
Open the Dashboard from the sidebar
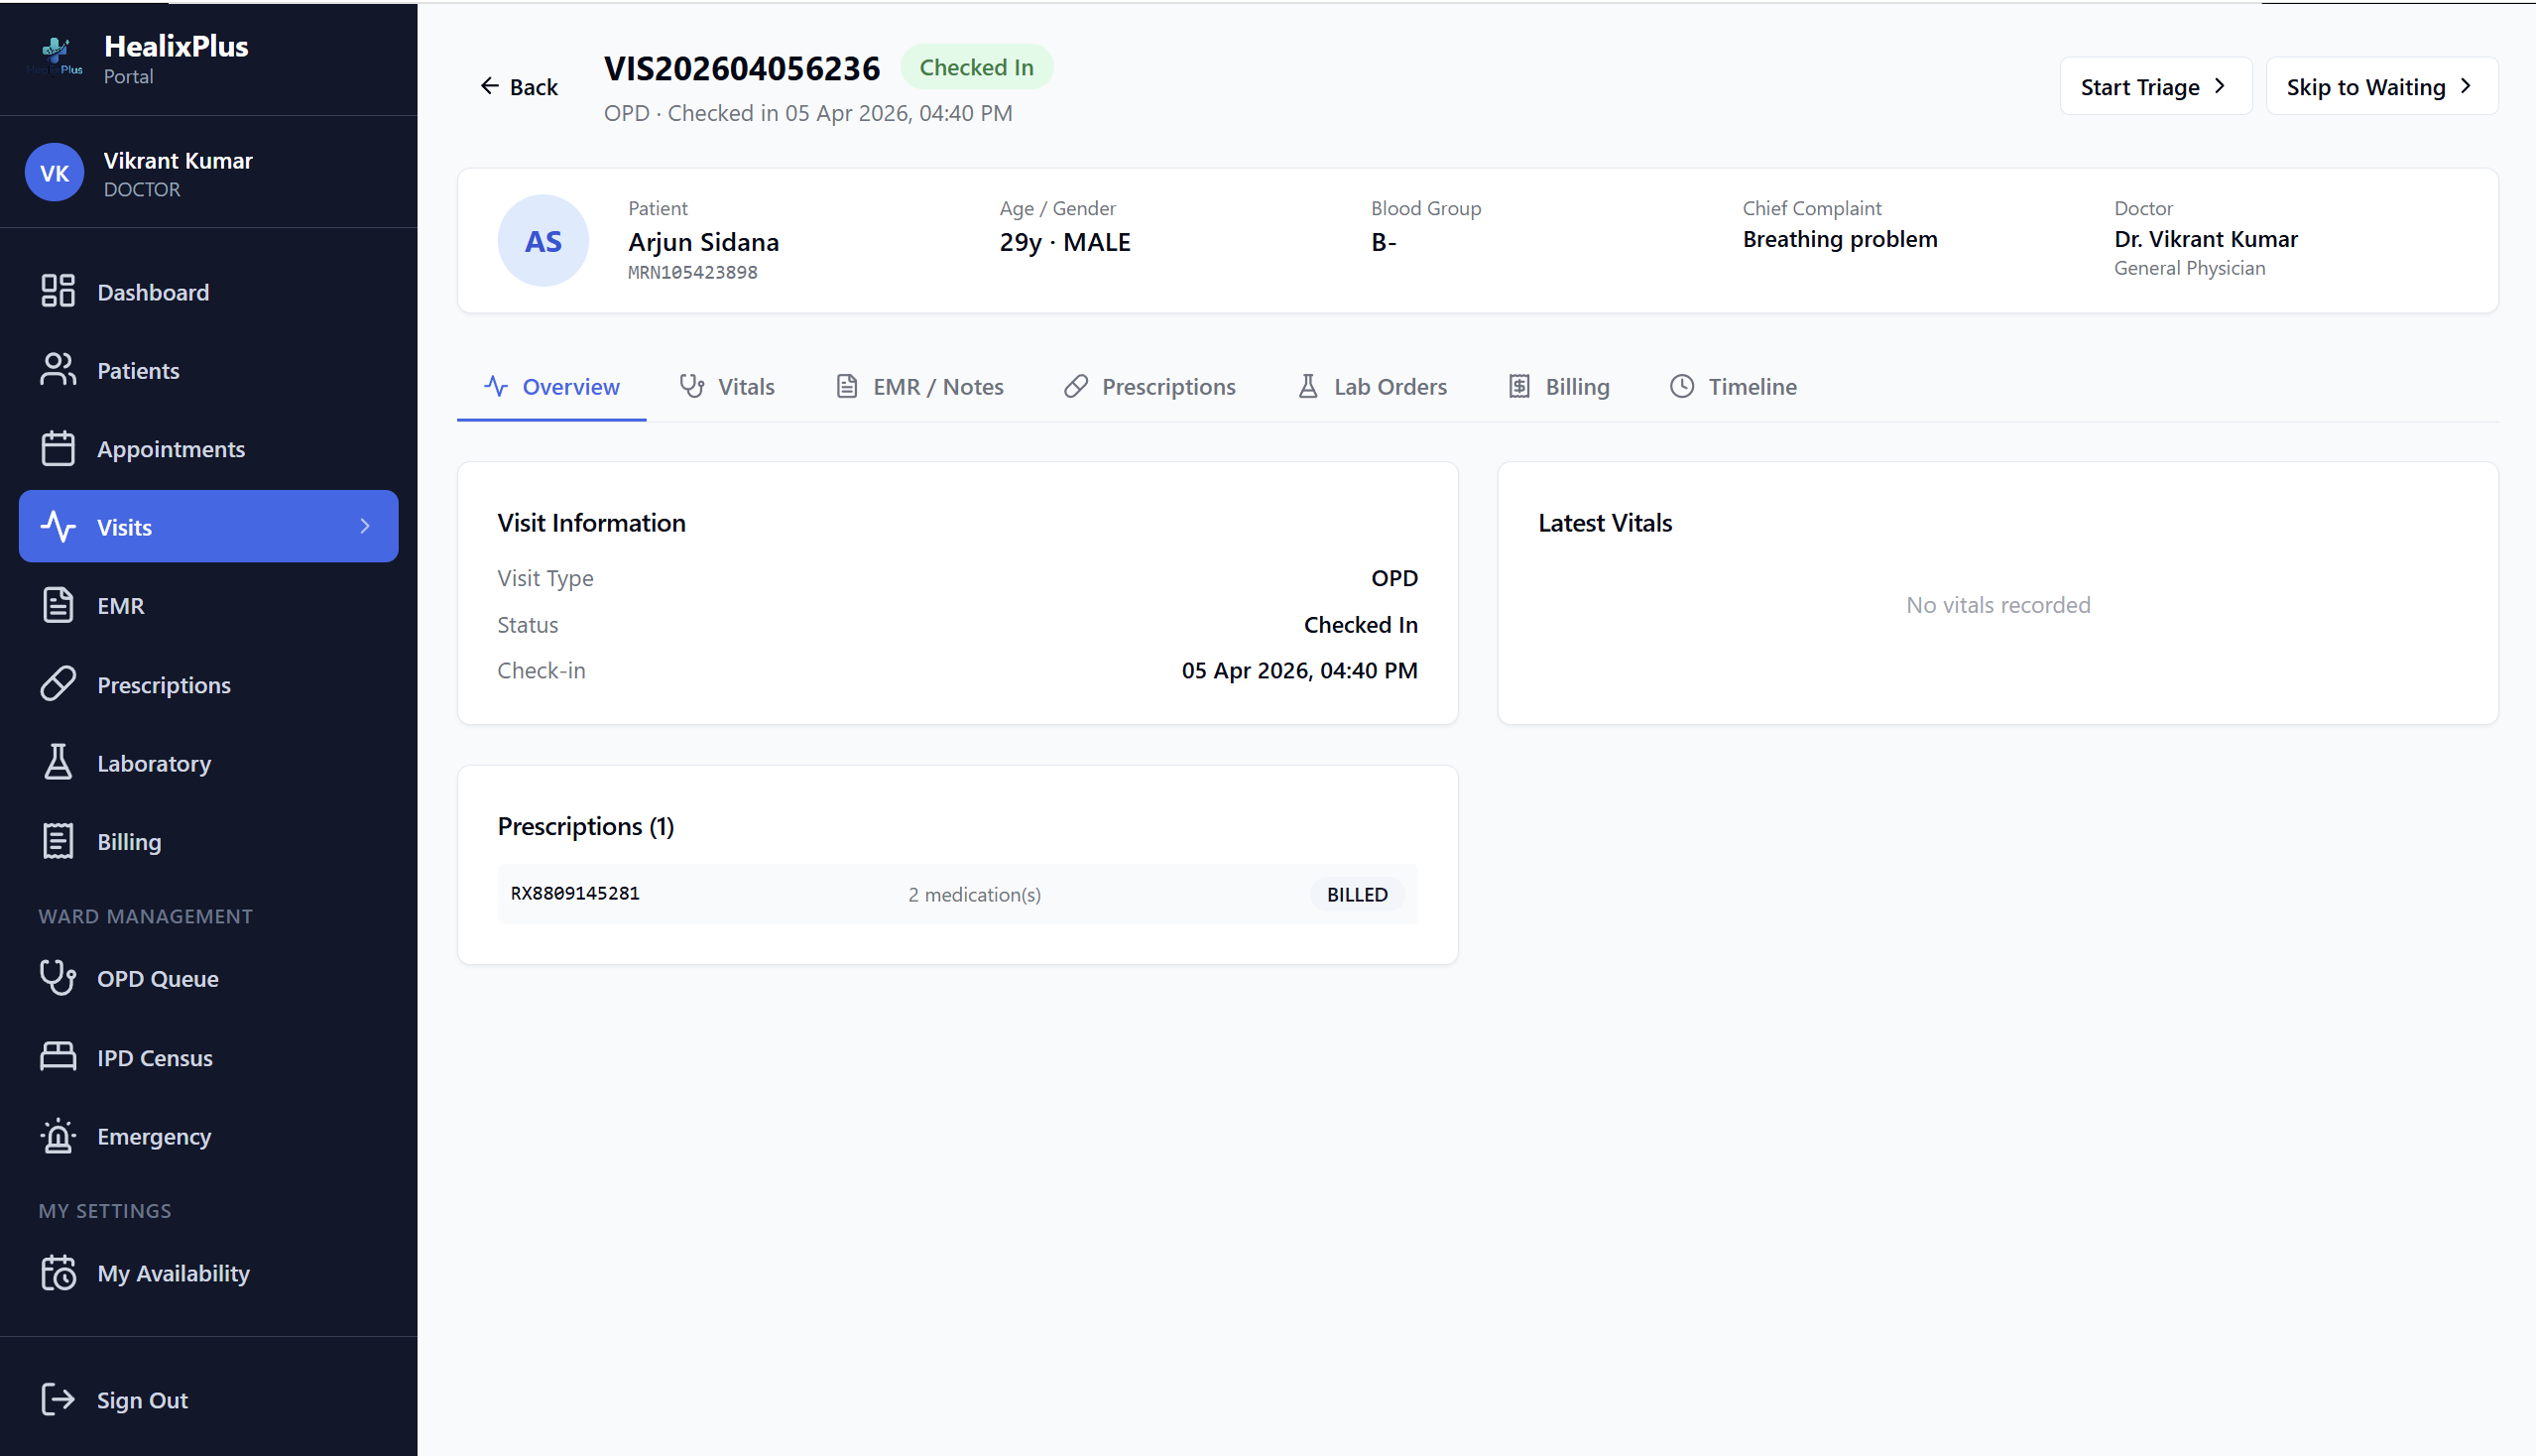(x=57, y=291)
